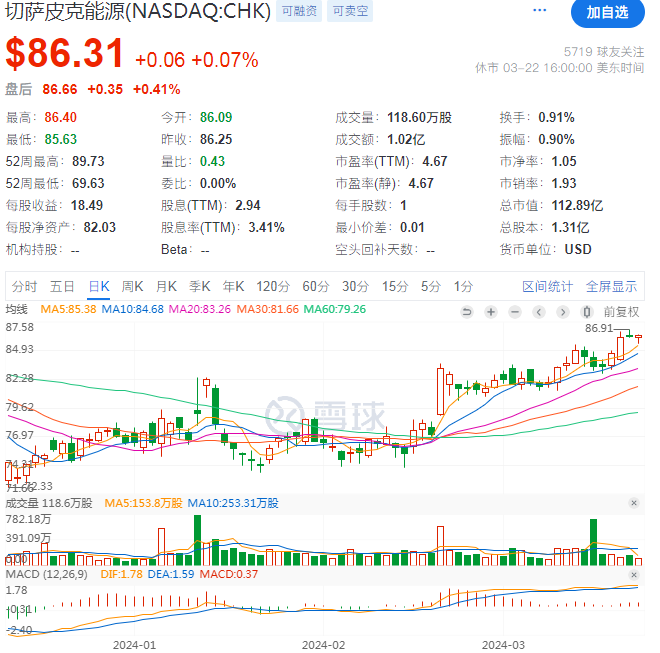Screen dimensions: 660x653
Task: Switch to the 五日 chart tab
Action: coord(62,287)
